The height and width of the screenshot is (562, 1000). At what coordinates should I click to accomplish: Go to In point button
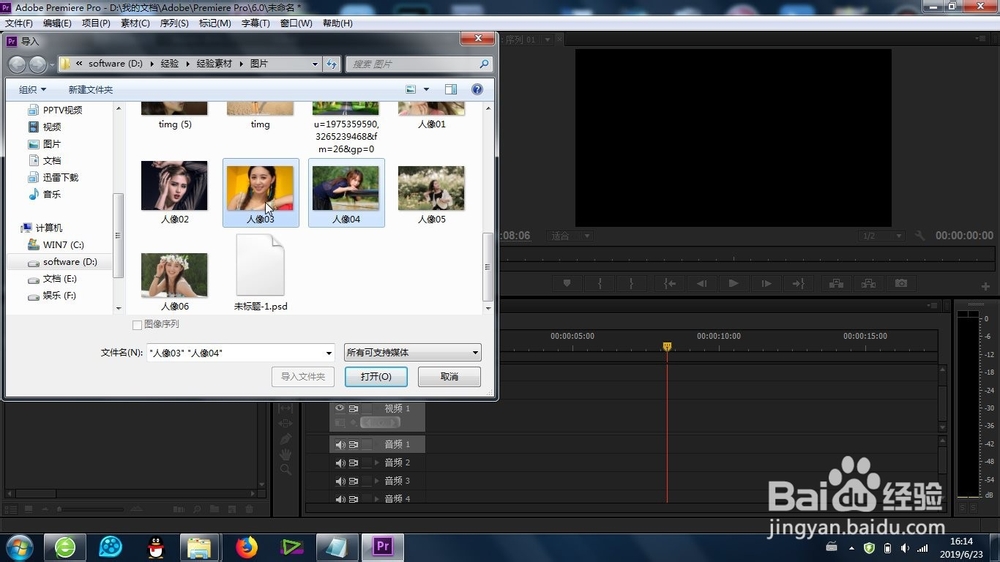[x=669, y=283]
